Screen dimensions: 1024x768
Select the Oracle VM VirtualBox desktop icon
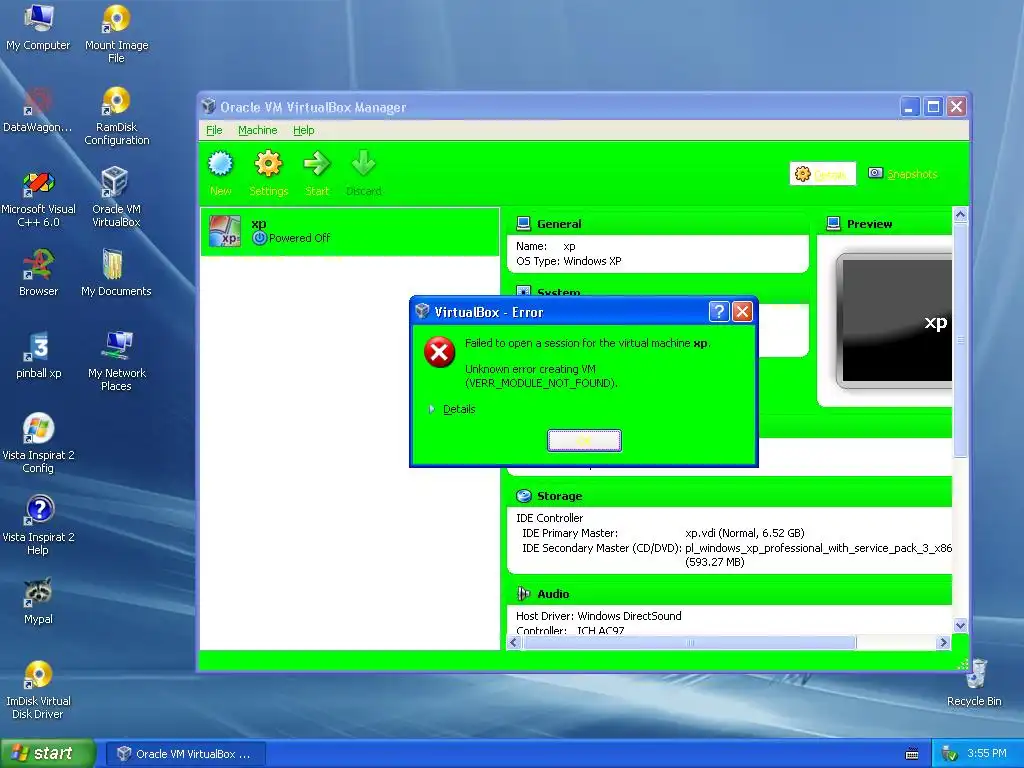coord(116,198)
